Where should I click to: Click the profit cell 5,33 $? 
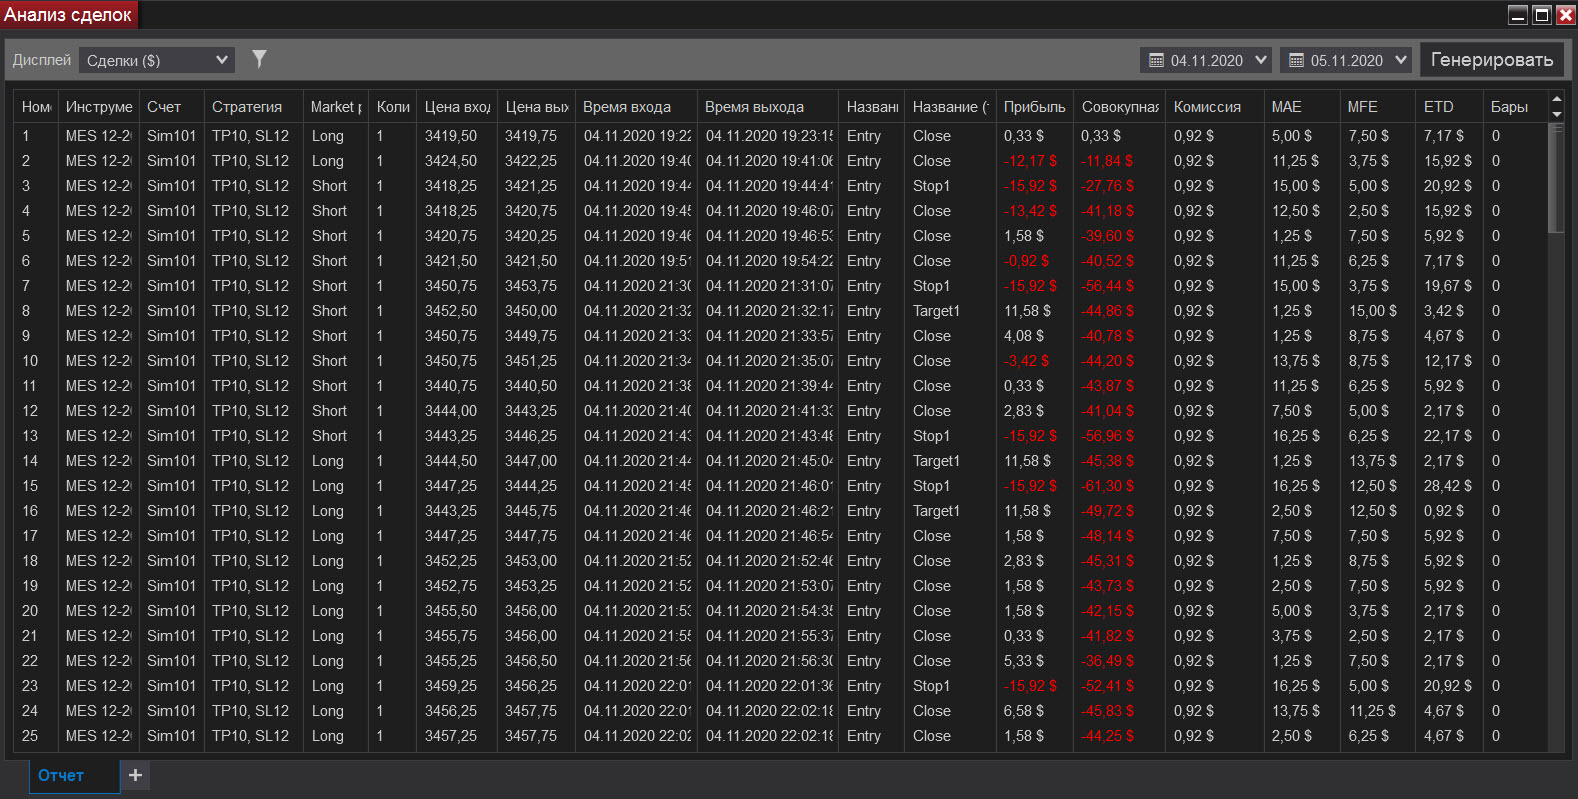coord(1024,661)
